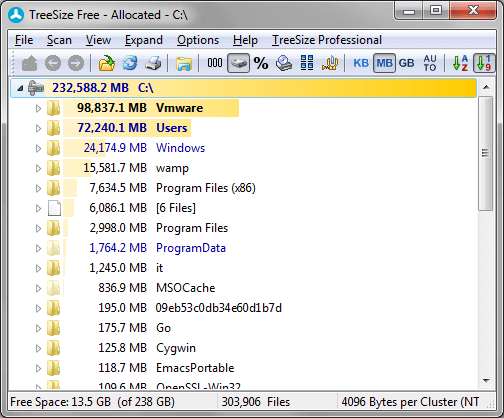Image resolution: width=504 pixels, height=418 pixels.
Task: Switch size unit to MB
Action: click(384, 63)
